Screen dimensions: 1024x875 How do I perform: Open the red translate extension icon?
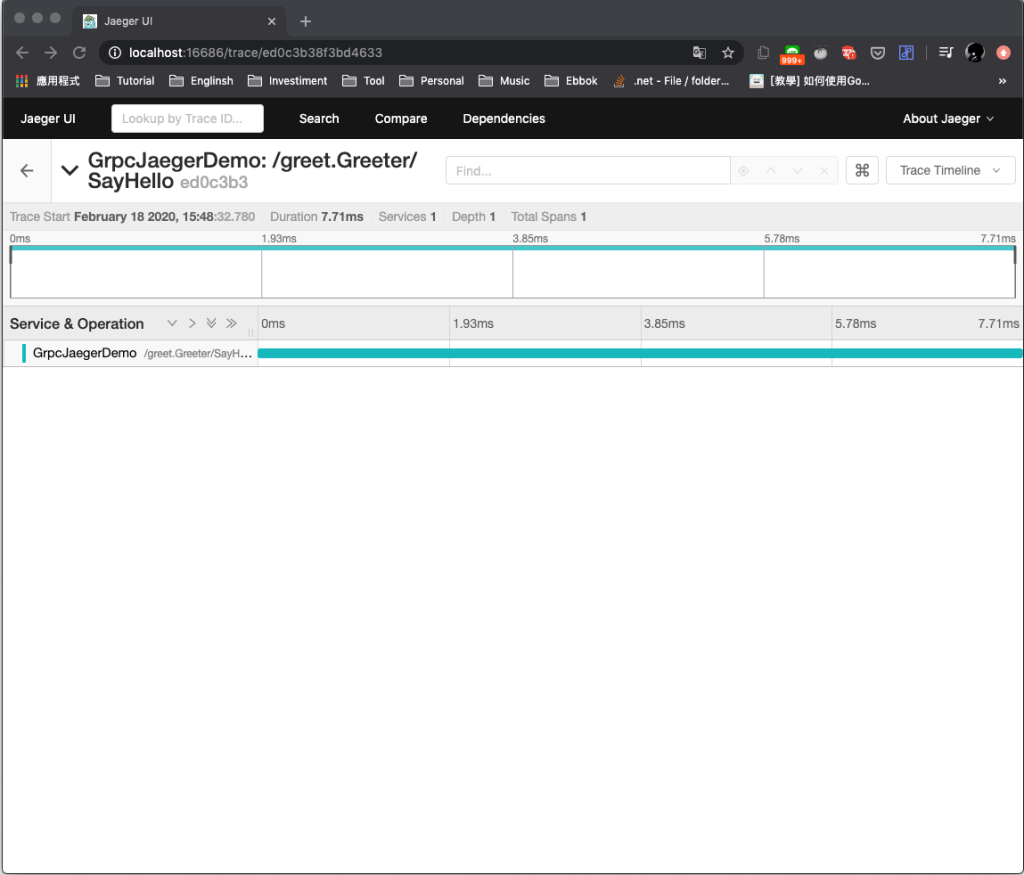(x=849, y=52)
